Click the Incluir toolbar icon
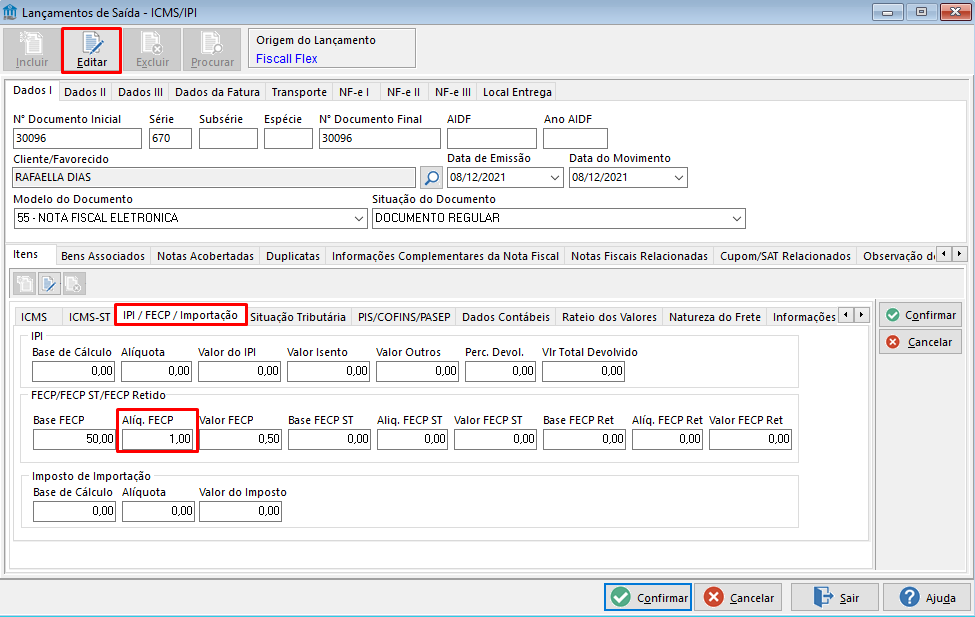This screenshot has height=617, width=975. [x=32, y=50]
